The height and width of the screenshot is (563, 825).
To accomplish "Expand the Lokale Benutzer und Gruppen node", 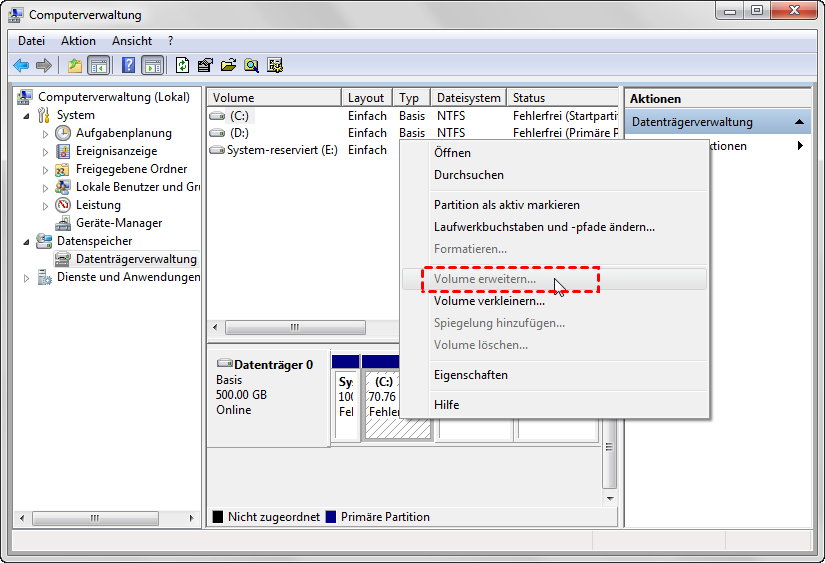I will (x=45, y=188).
